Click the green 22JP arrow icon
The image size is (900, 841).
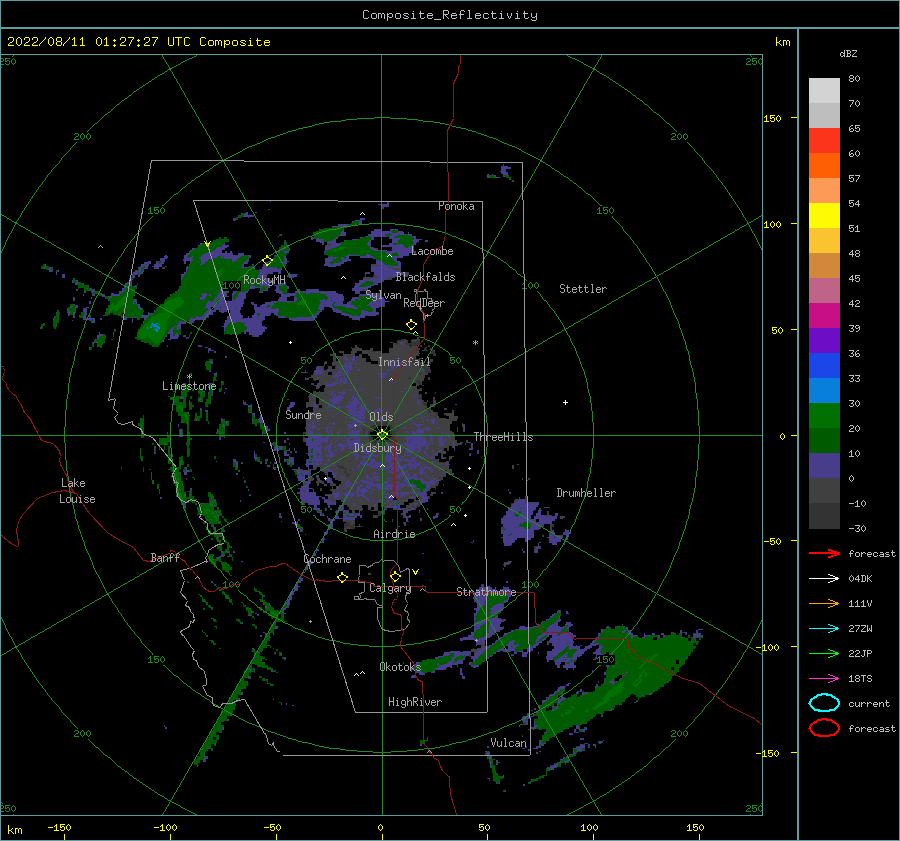824,653
